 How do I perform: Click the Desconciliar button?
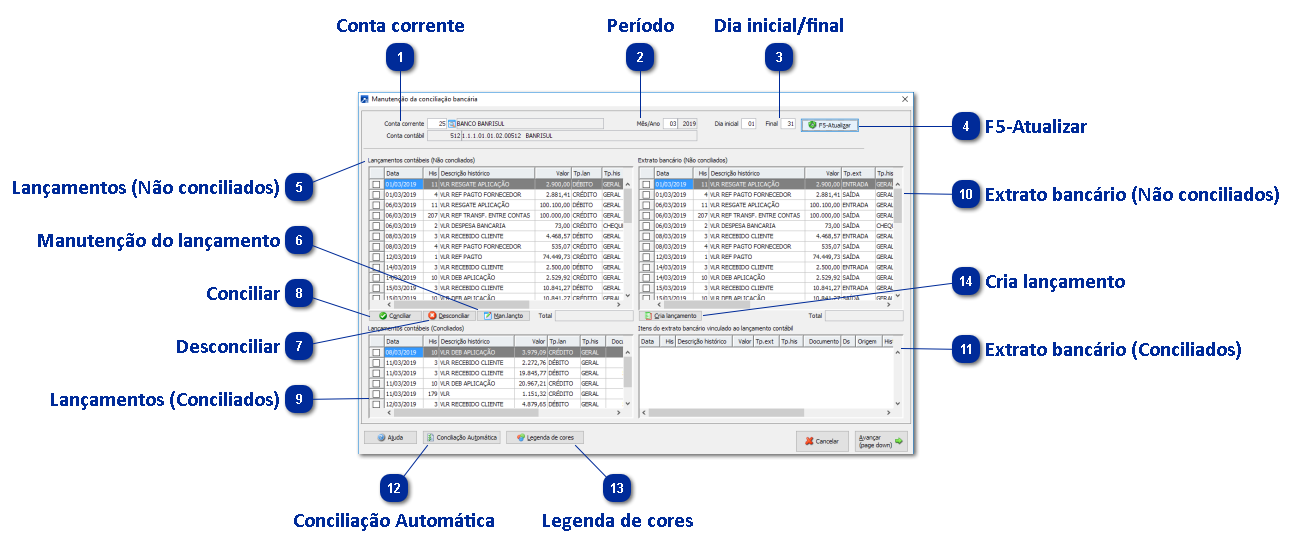[x=448, y=315]
